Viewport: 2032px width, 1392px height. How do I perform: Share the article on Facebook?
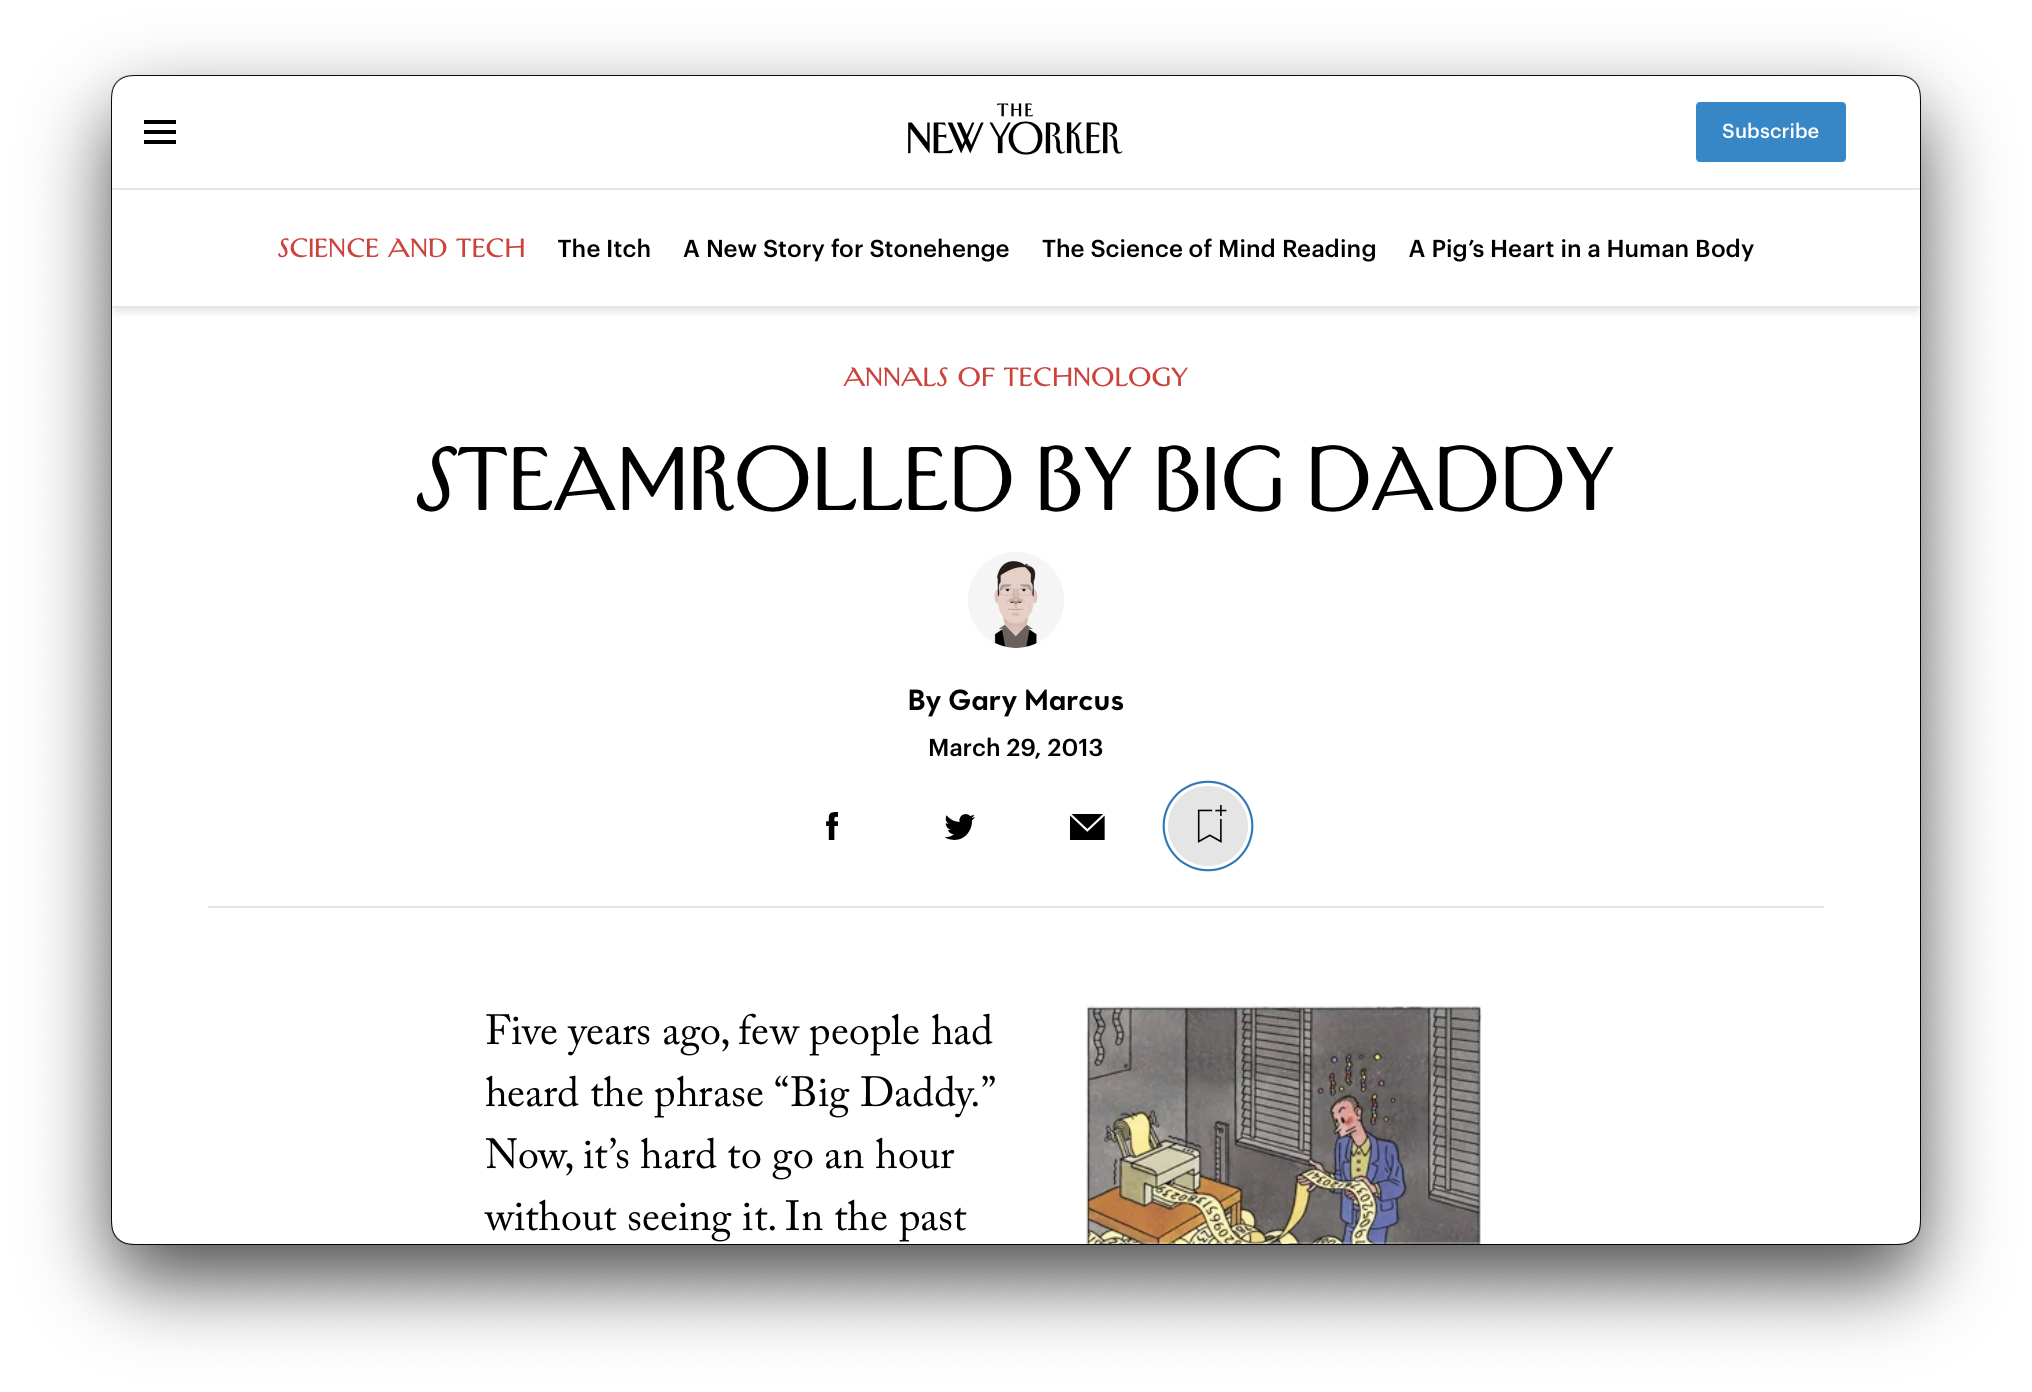pos(831,826)
